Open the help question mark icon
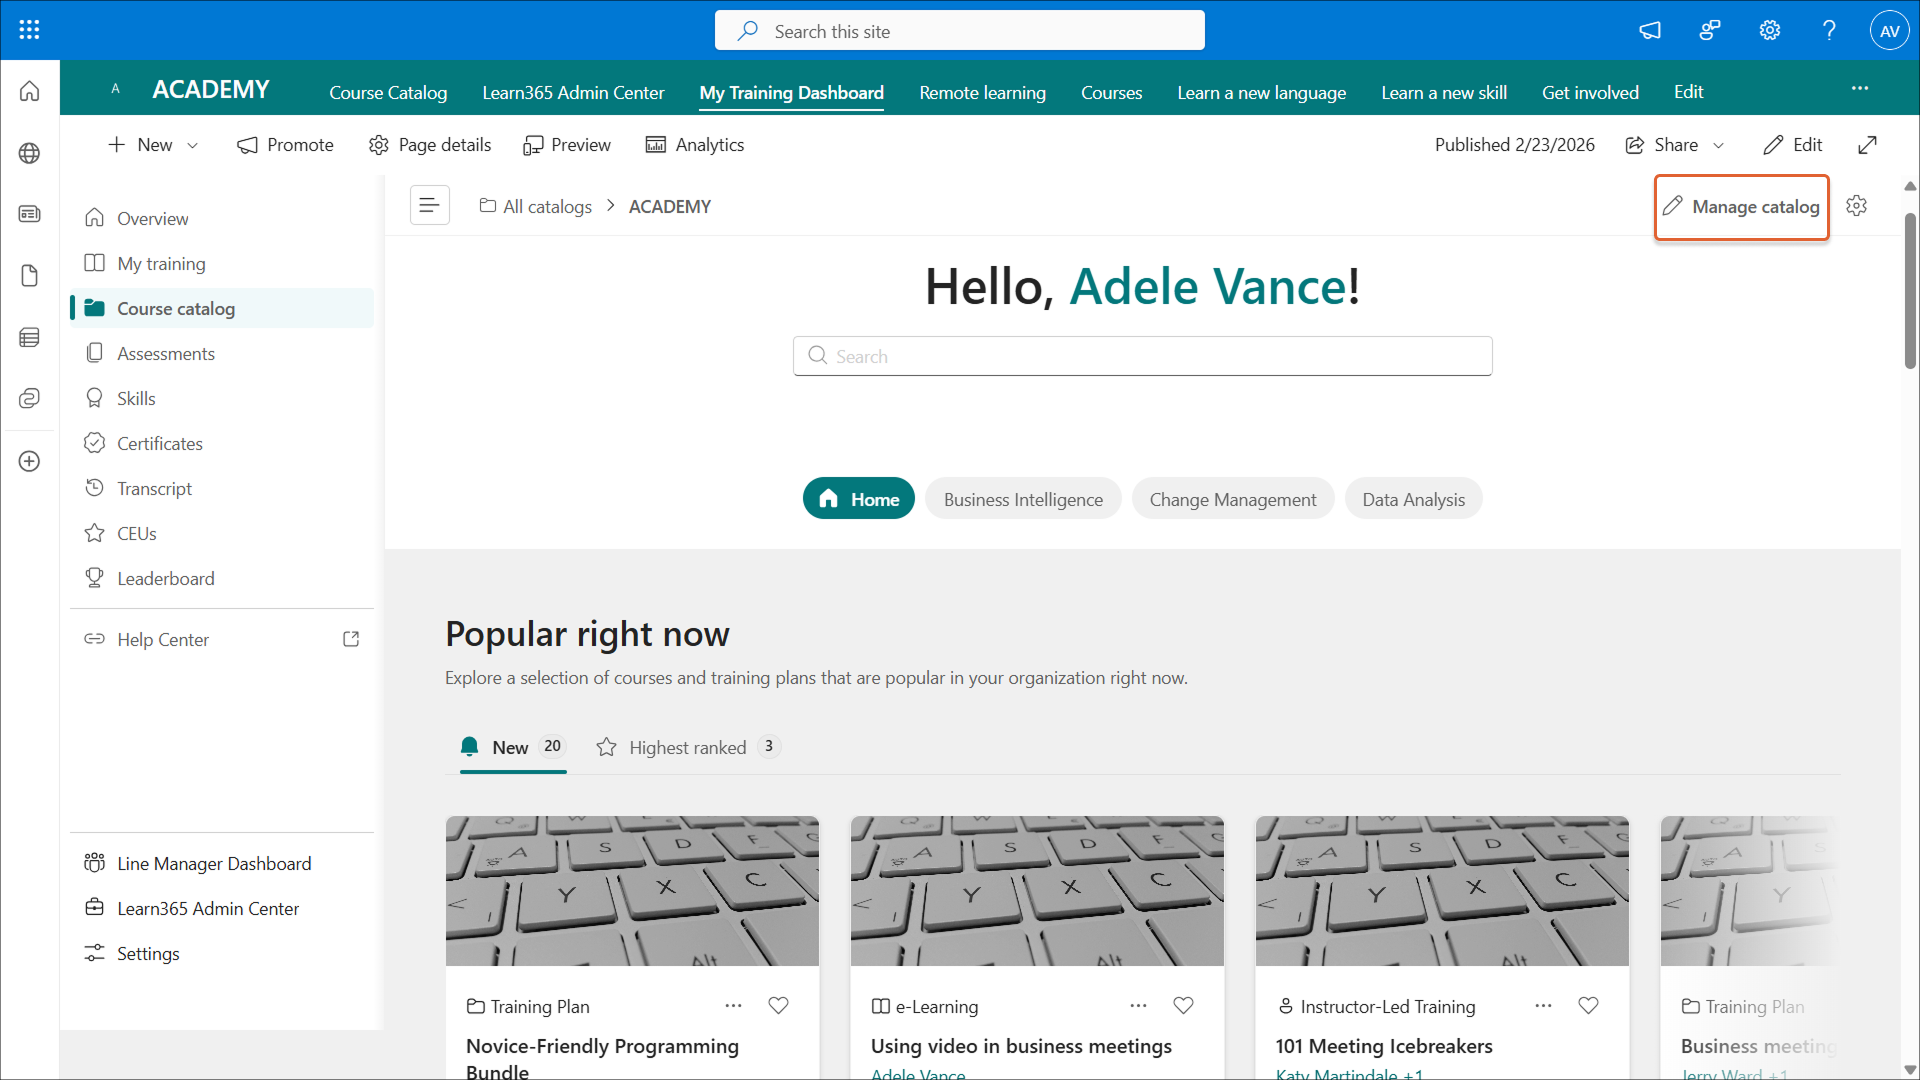 (x=1829, y=30)
